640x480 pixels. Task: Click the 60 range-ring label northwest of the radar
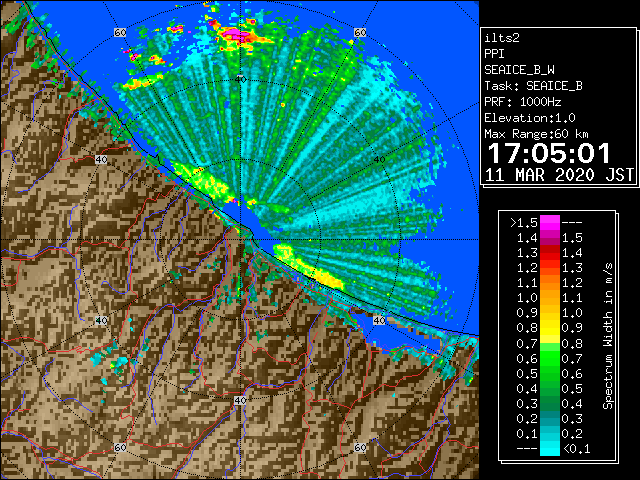(120, 32)
